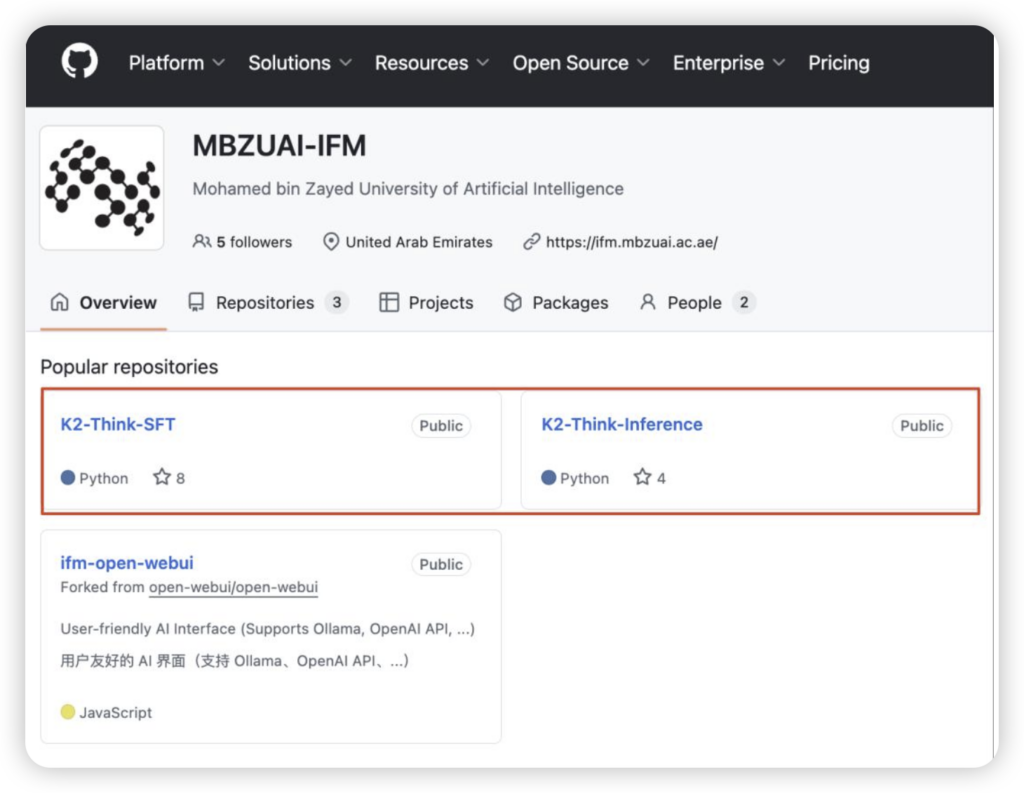The image size is (1024, 793).
Task: Click the star icon on K2-Think-SFT
Action: [x=161, y=477]
